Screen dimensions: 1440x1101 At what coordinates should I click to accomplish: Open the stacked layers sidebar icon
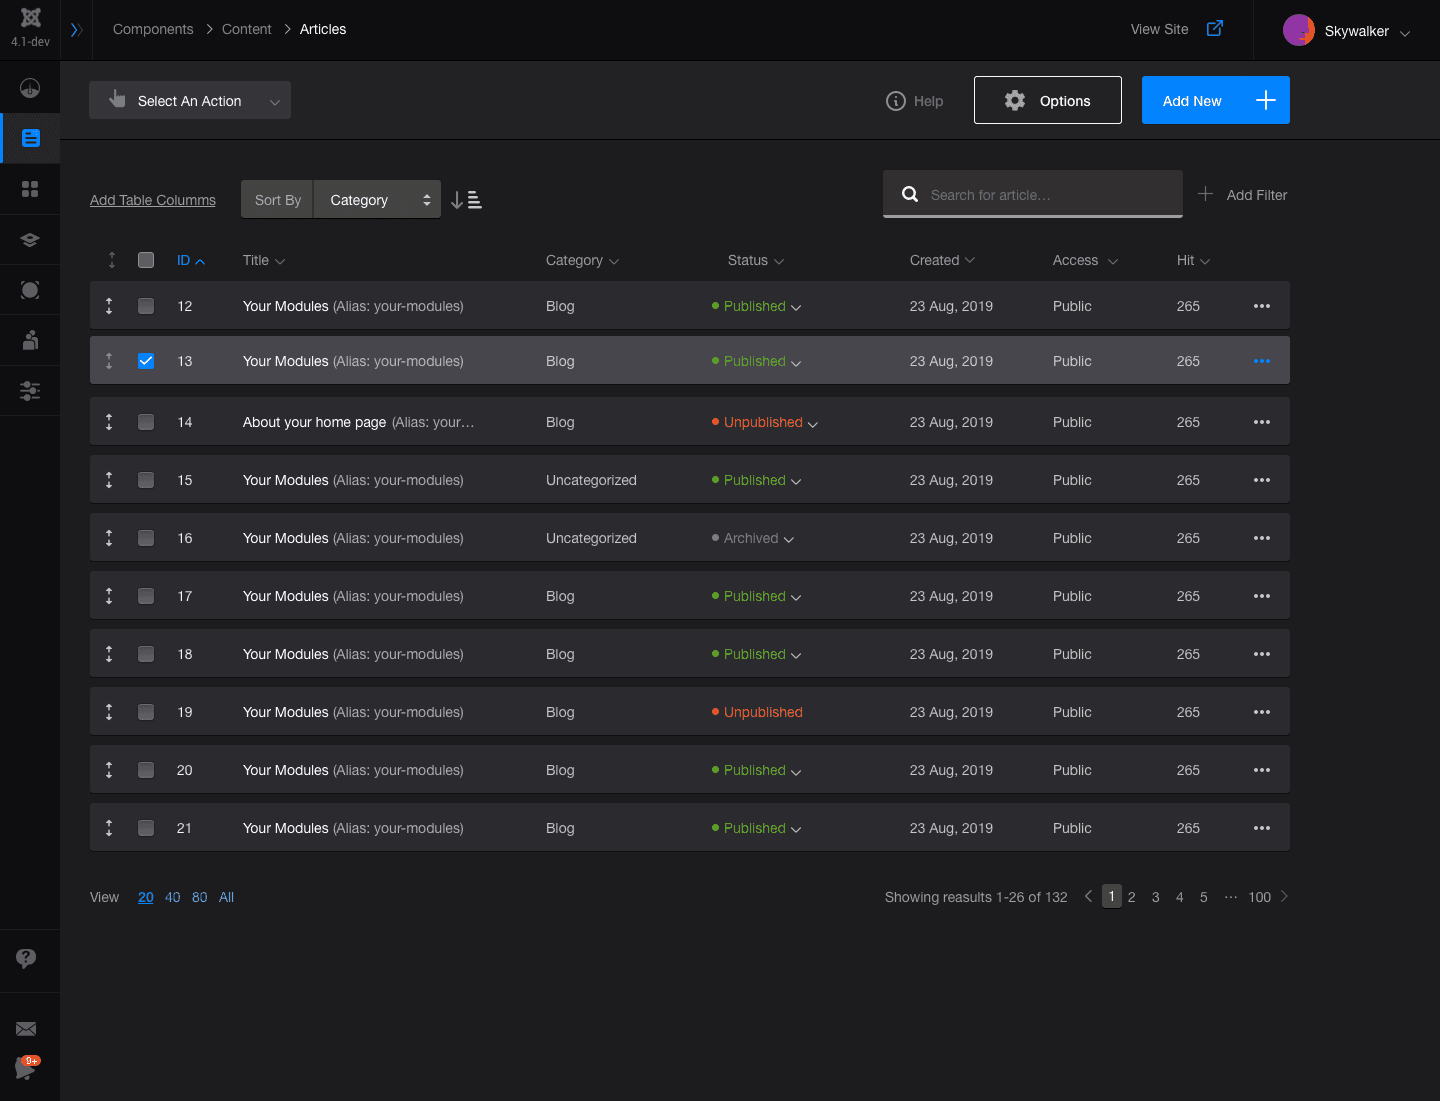[x=30, y=240]
